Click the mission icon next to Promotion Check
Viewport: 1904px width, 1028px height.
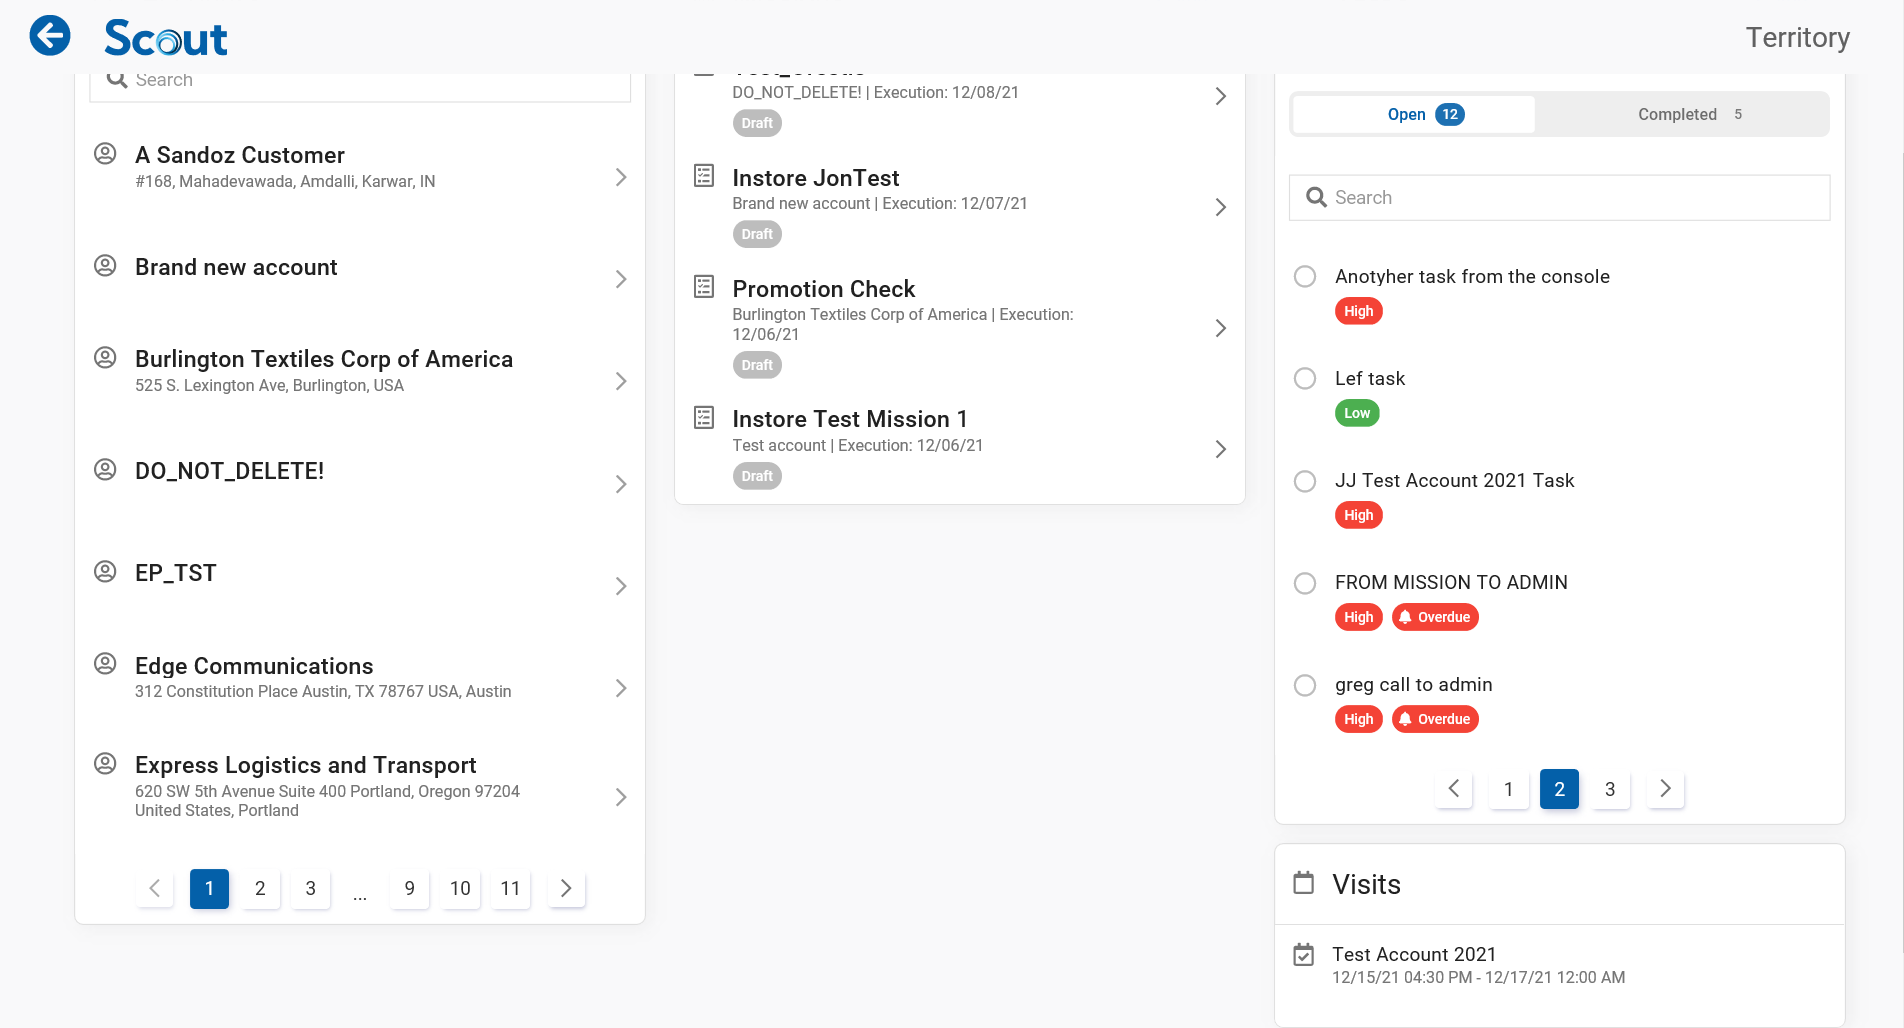[x=704, y=287]
